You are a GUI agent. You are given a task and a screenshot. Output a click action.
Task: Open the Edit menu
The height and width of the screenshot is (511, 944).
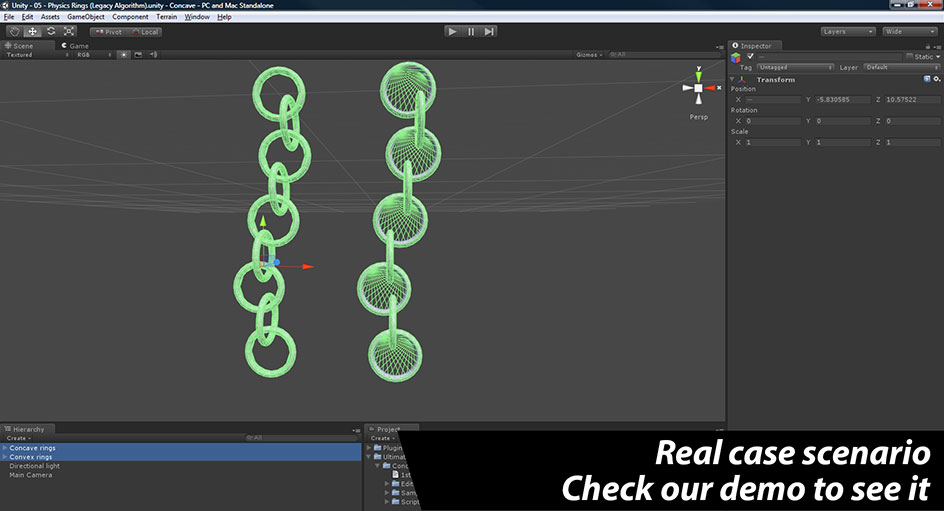coord(28,17)
